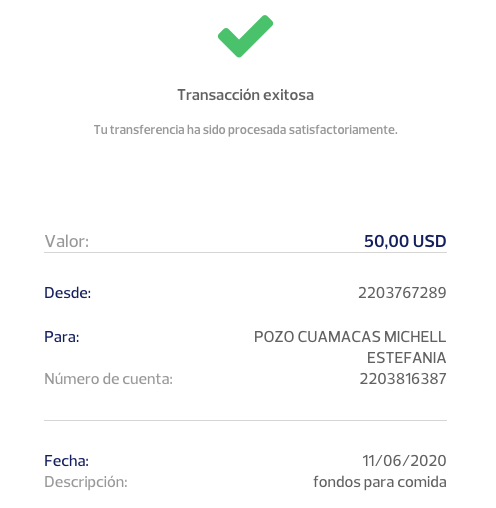The width and height of the screenshot is (496, 508).
Task: Click ESTEFANIA in recipient name
Action: [x=407, y=358]
